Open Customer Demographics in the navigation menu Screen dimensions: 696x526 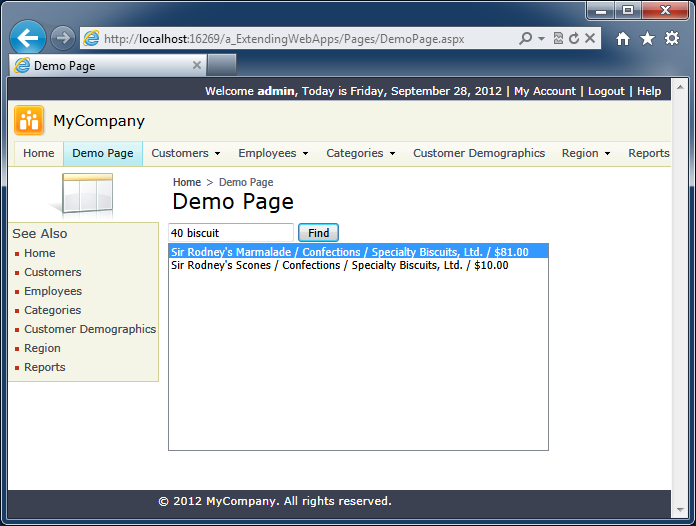[x=479, y=153]
